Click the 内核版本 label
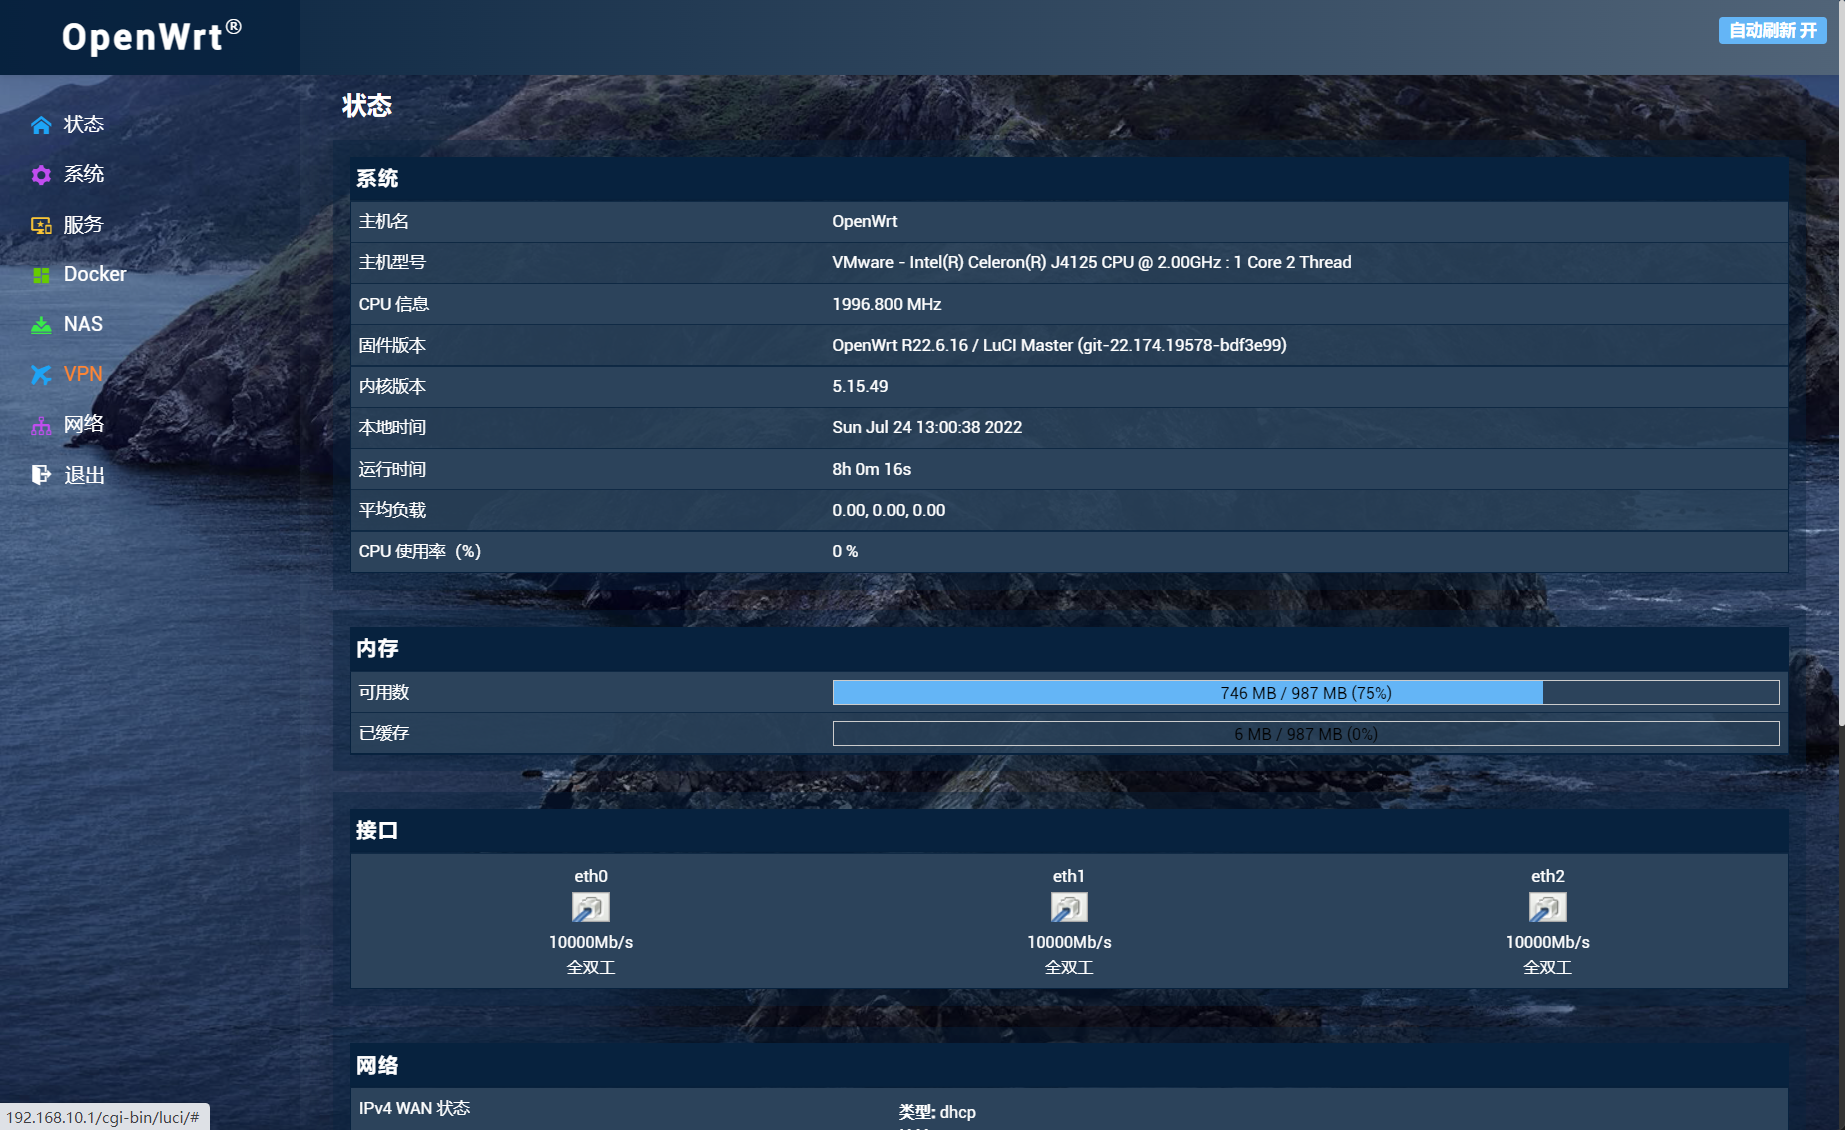The image size is (1845, 1130). [x=392, y=386]
